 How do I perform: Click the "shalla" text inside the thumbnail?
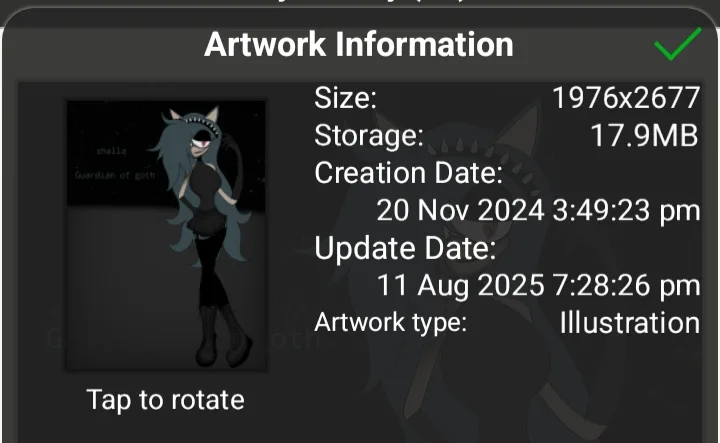click(111, 151)
